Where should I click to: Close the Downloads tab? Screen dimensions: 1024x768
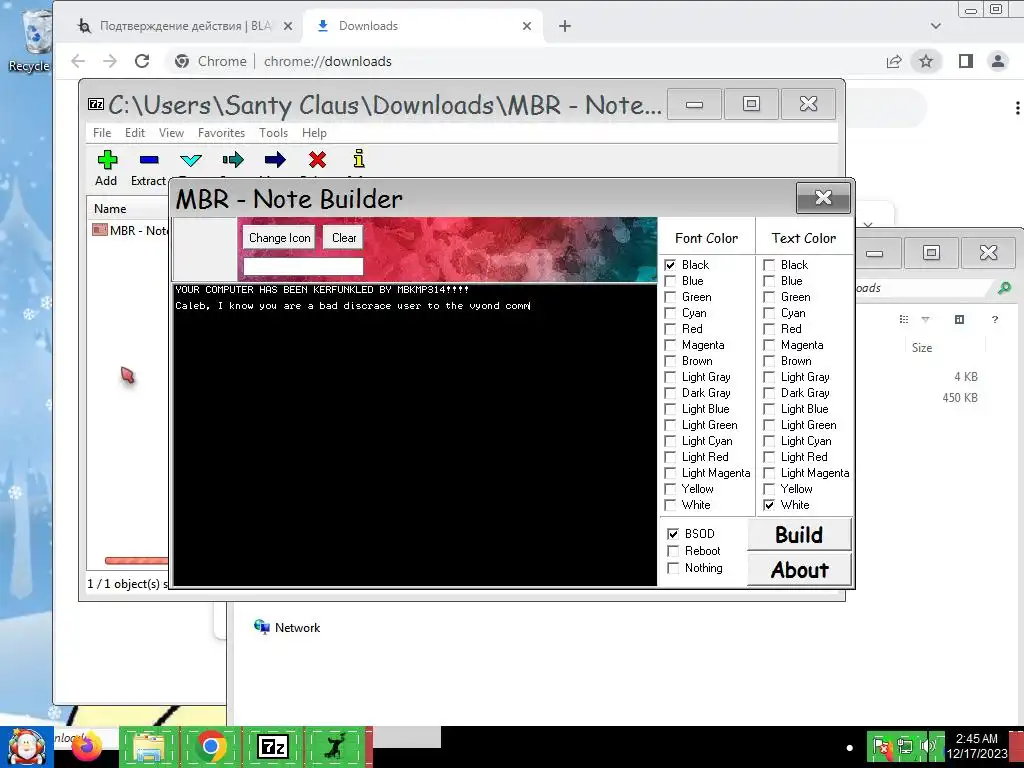pyautogui.click(x=527, y=26)
